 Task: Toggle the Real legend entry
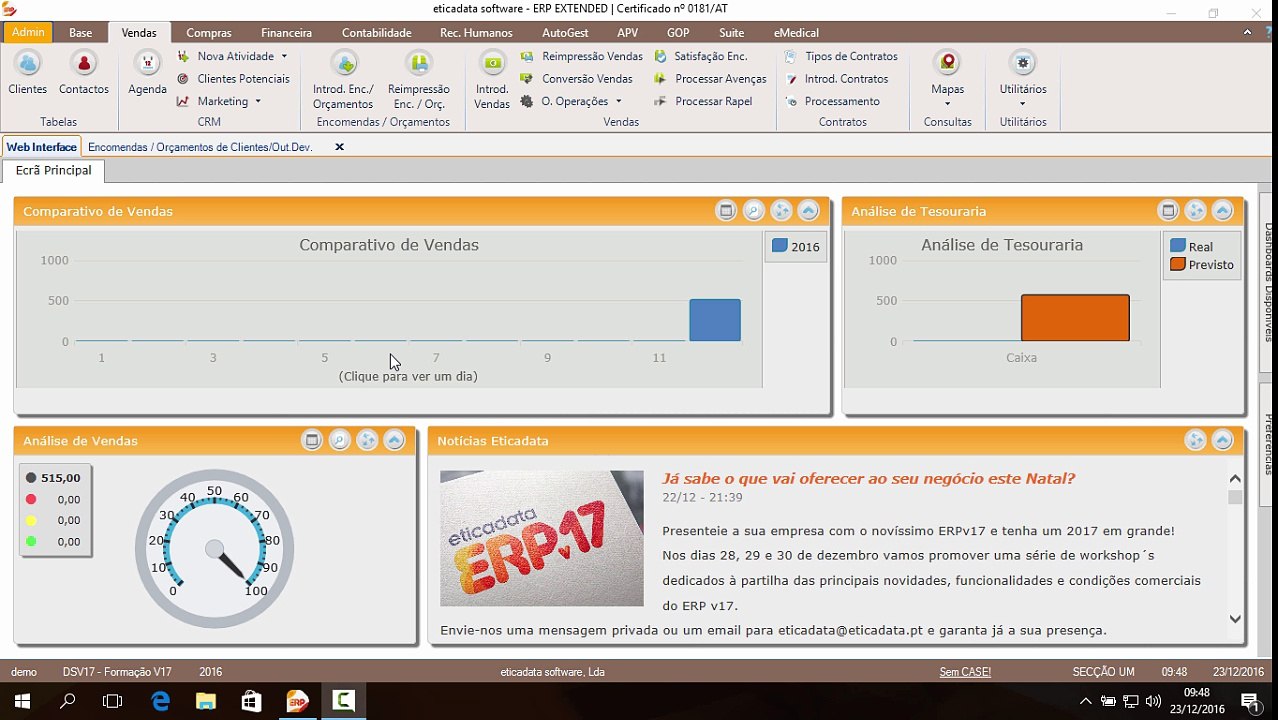[x=1191, y=246]
